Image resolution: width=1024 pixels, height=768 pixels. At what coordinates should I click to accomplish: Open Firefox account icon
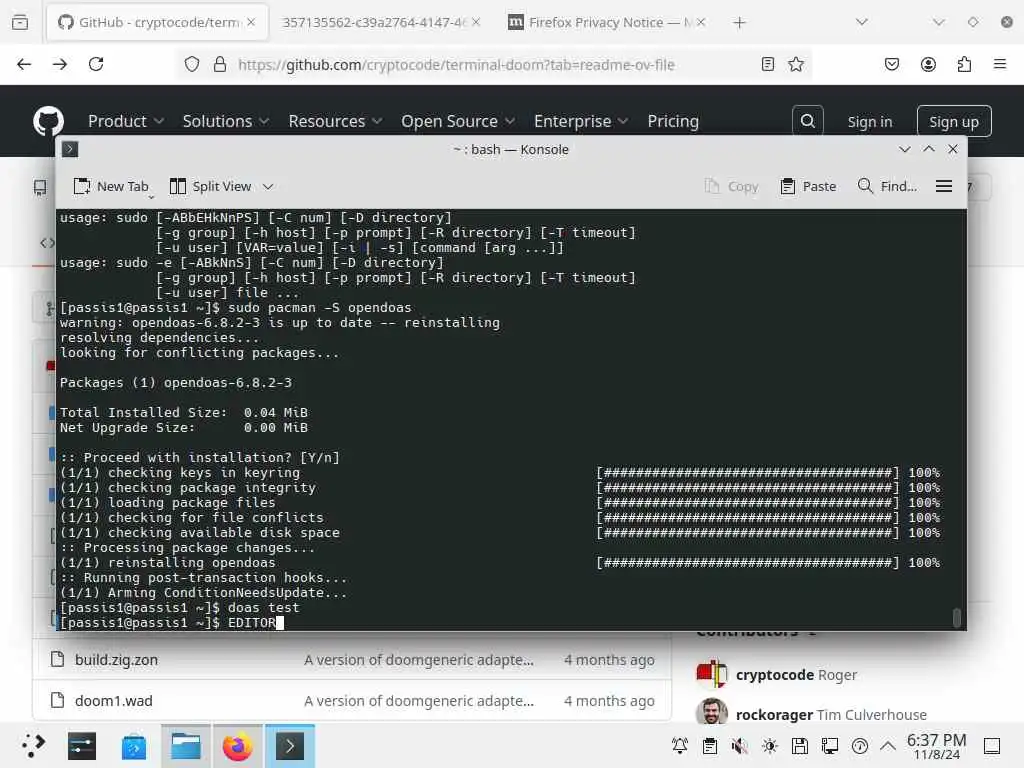point(928,64)
